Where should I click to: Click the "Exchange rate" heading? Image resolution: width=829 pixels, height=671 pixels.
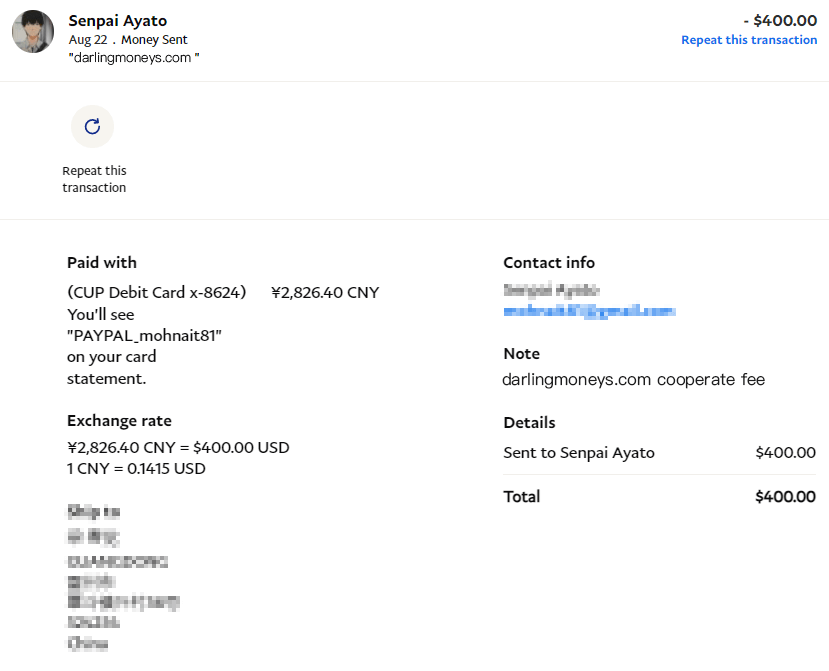tap(119, 420)
